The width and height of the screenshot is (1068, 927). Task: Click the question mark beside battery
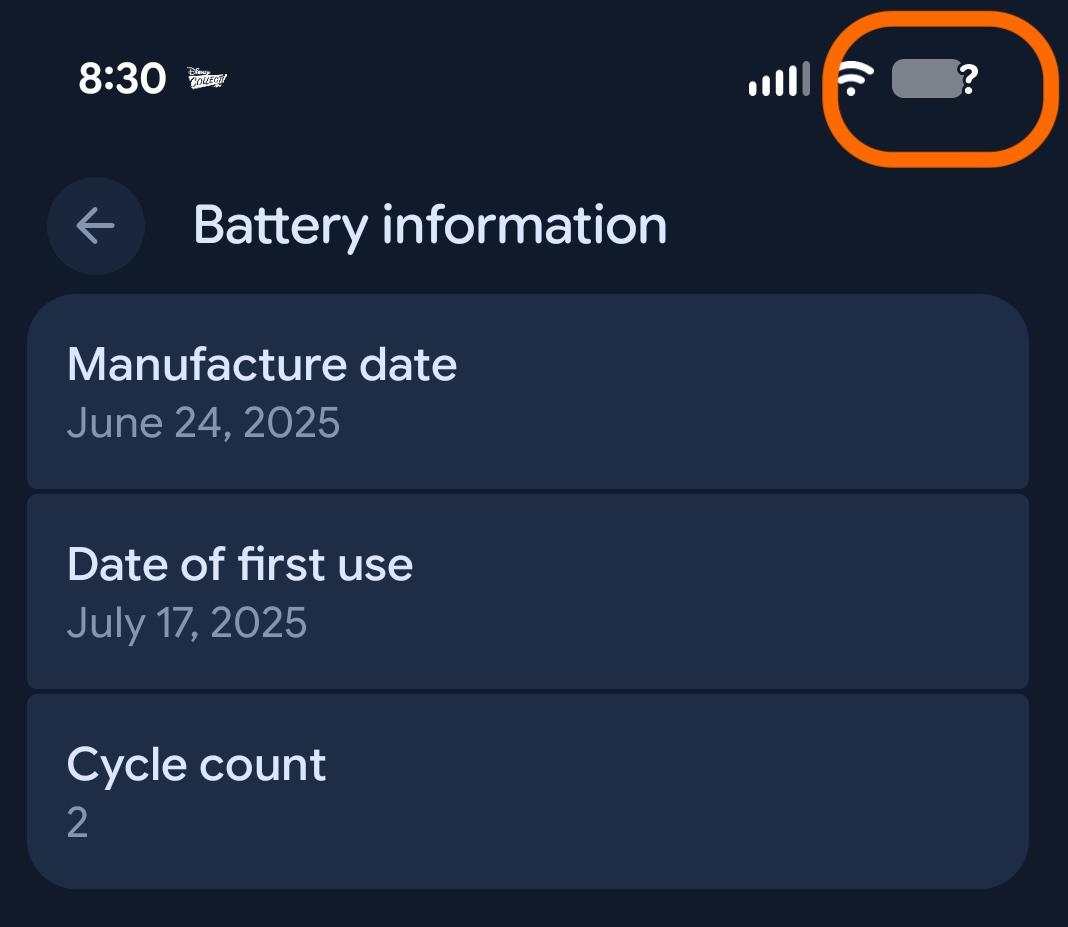click(968, 78)
